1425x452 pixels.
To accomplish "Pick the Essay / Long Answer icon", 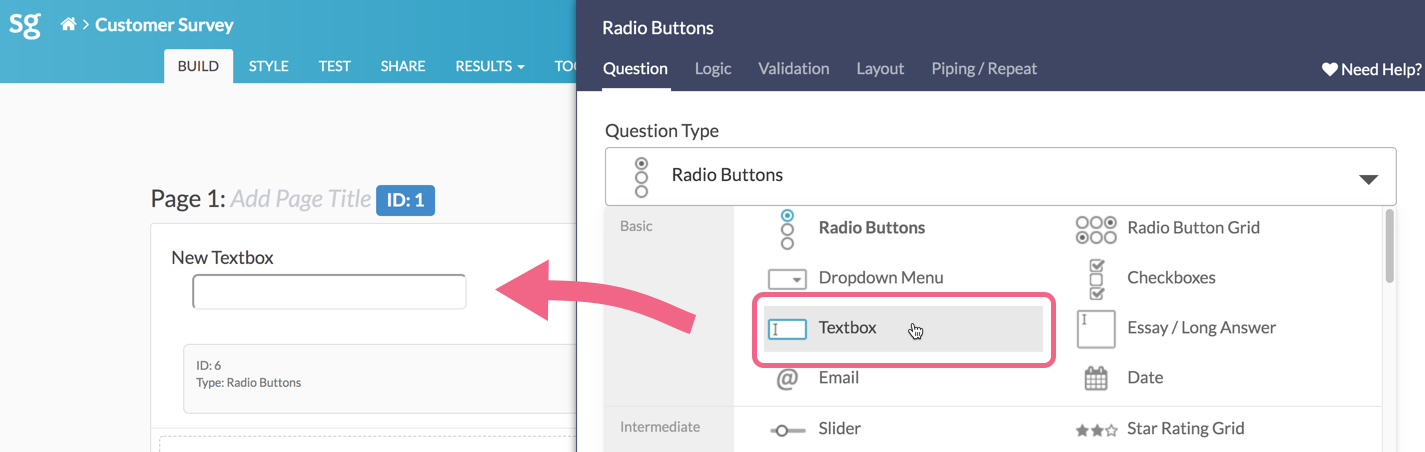I will click(1096, 329).
